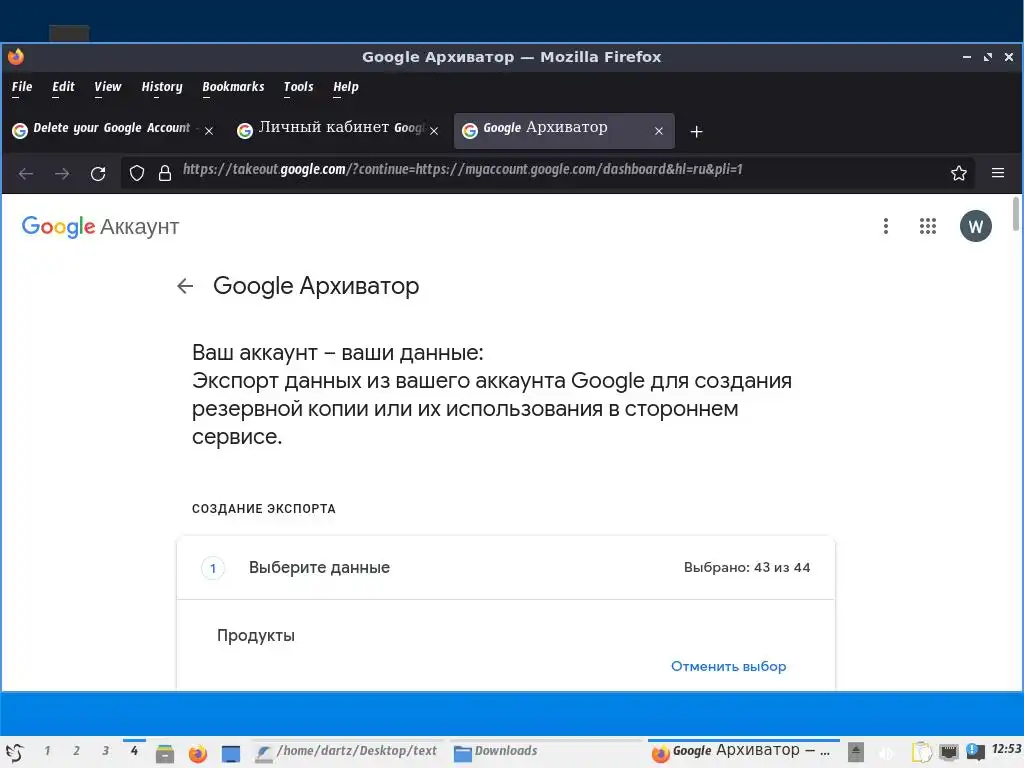Click the removable media eject tray icon
Screen dimensions: 1024x768
(x=856, y=752)
